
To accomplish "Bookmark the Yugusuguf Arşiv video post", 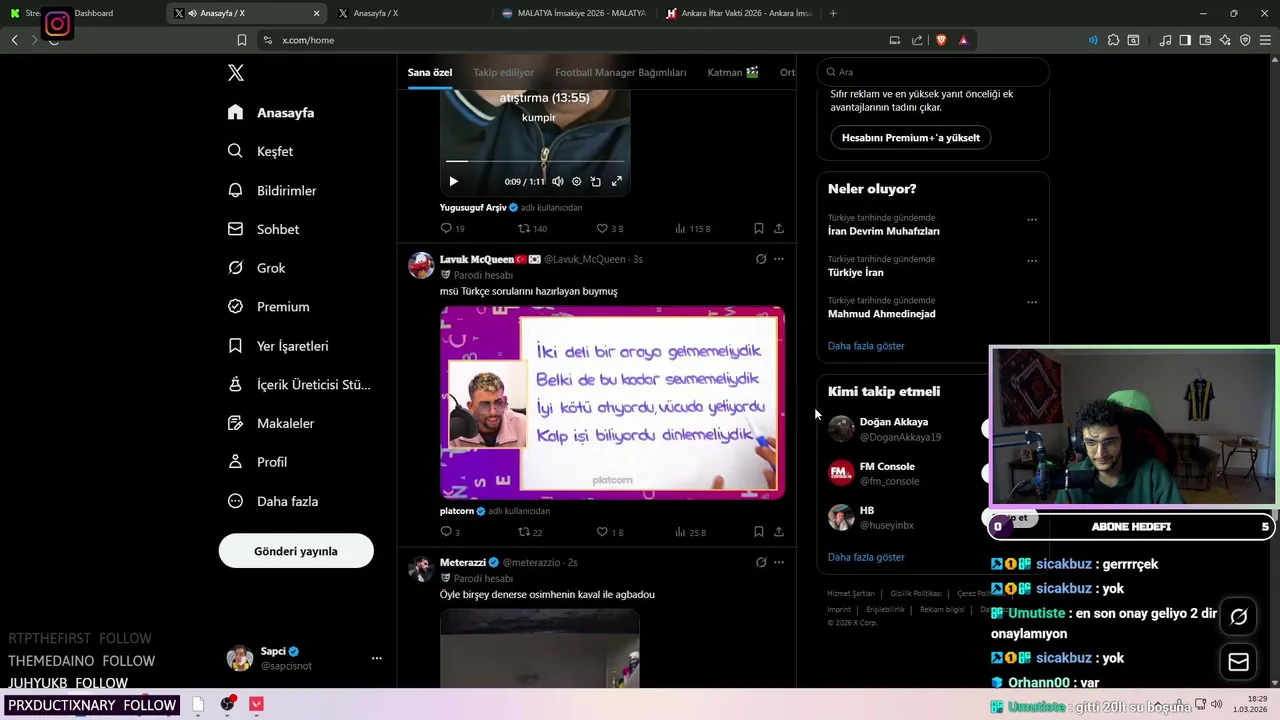I will click(759, 228).
